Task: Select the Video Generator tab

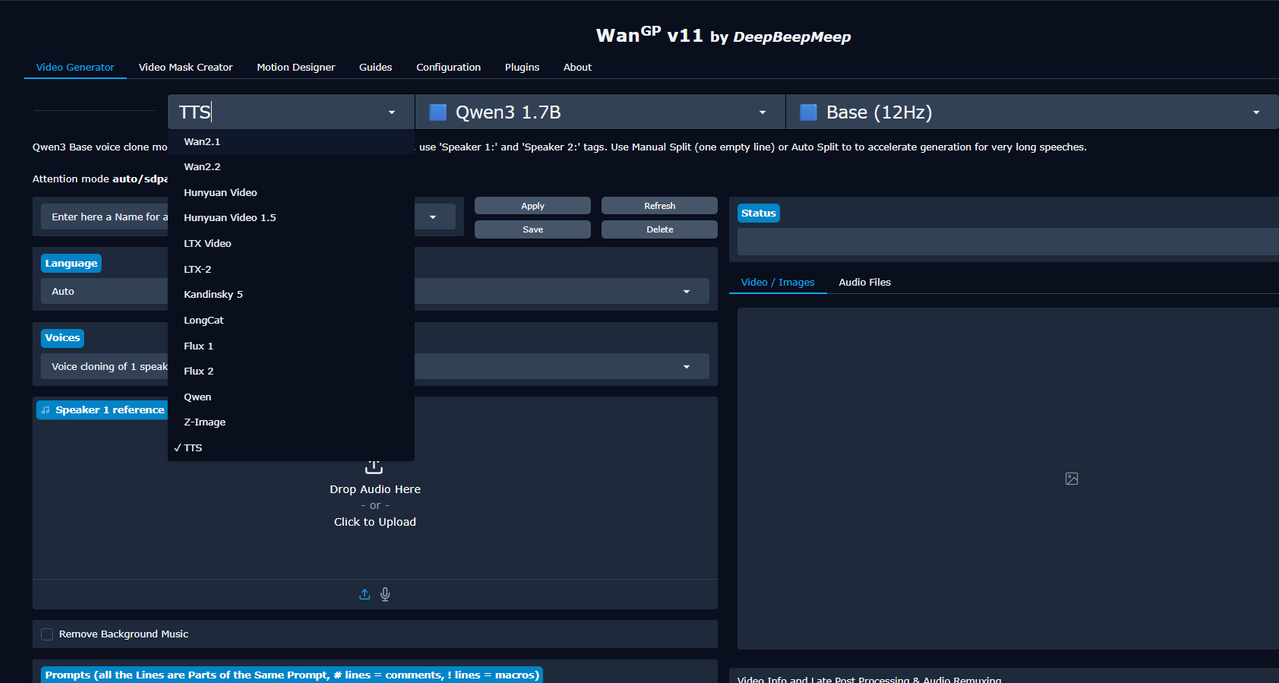Action: (75, 67)
